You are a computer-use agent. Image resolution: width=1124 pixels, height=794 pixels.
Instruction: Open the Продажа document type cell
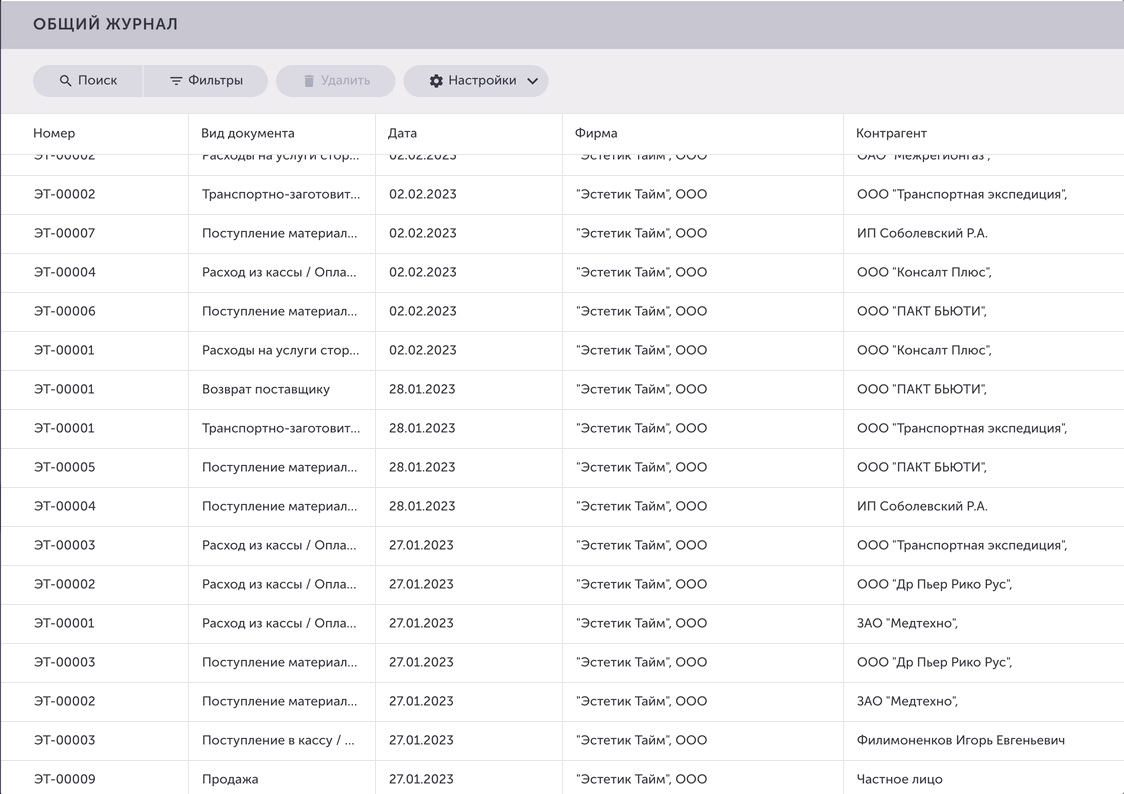(230, 780)
